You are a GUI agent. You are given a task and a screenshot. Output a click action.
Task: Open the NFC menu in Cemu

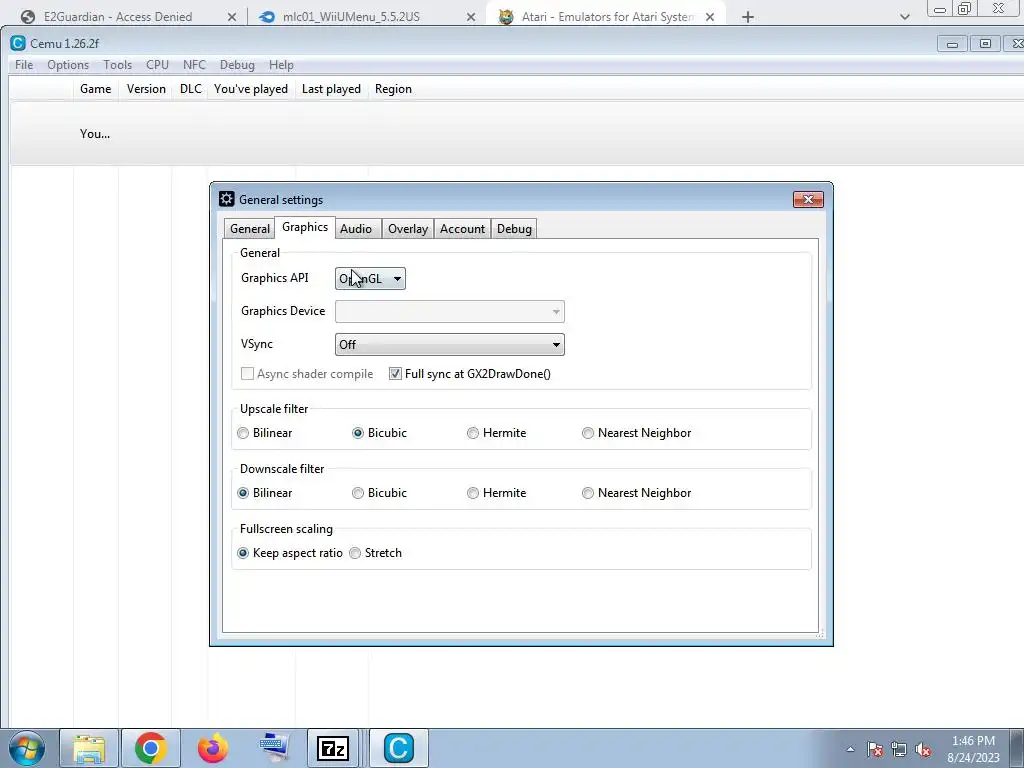(x=195, y=65)
